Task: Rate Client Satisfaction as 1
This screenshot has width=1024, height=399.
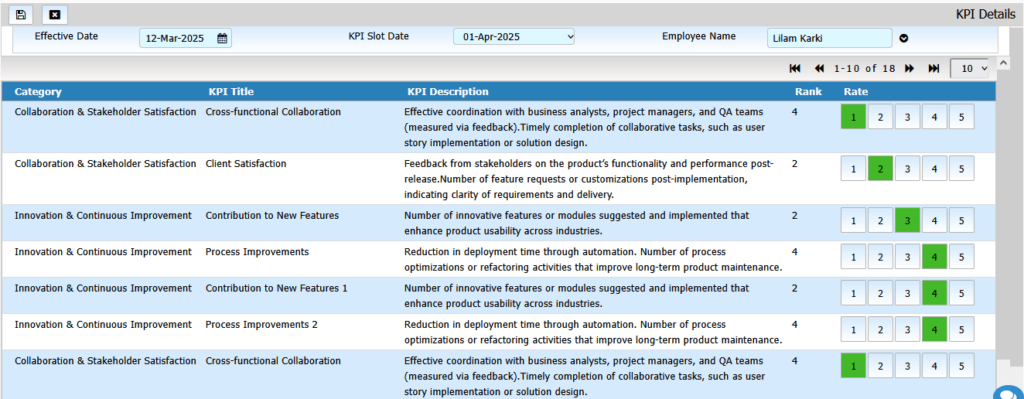Action: click(x=854, y=168)
